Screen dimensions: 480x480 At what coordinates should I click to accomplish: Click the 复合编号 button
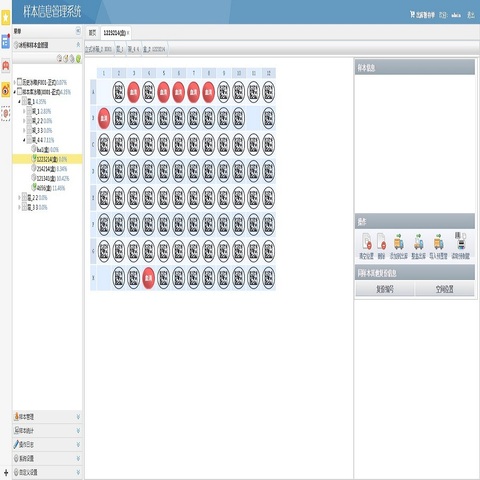click(385, 289)
